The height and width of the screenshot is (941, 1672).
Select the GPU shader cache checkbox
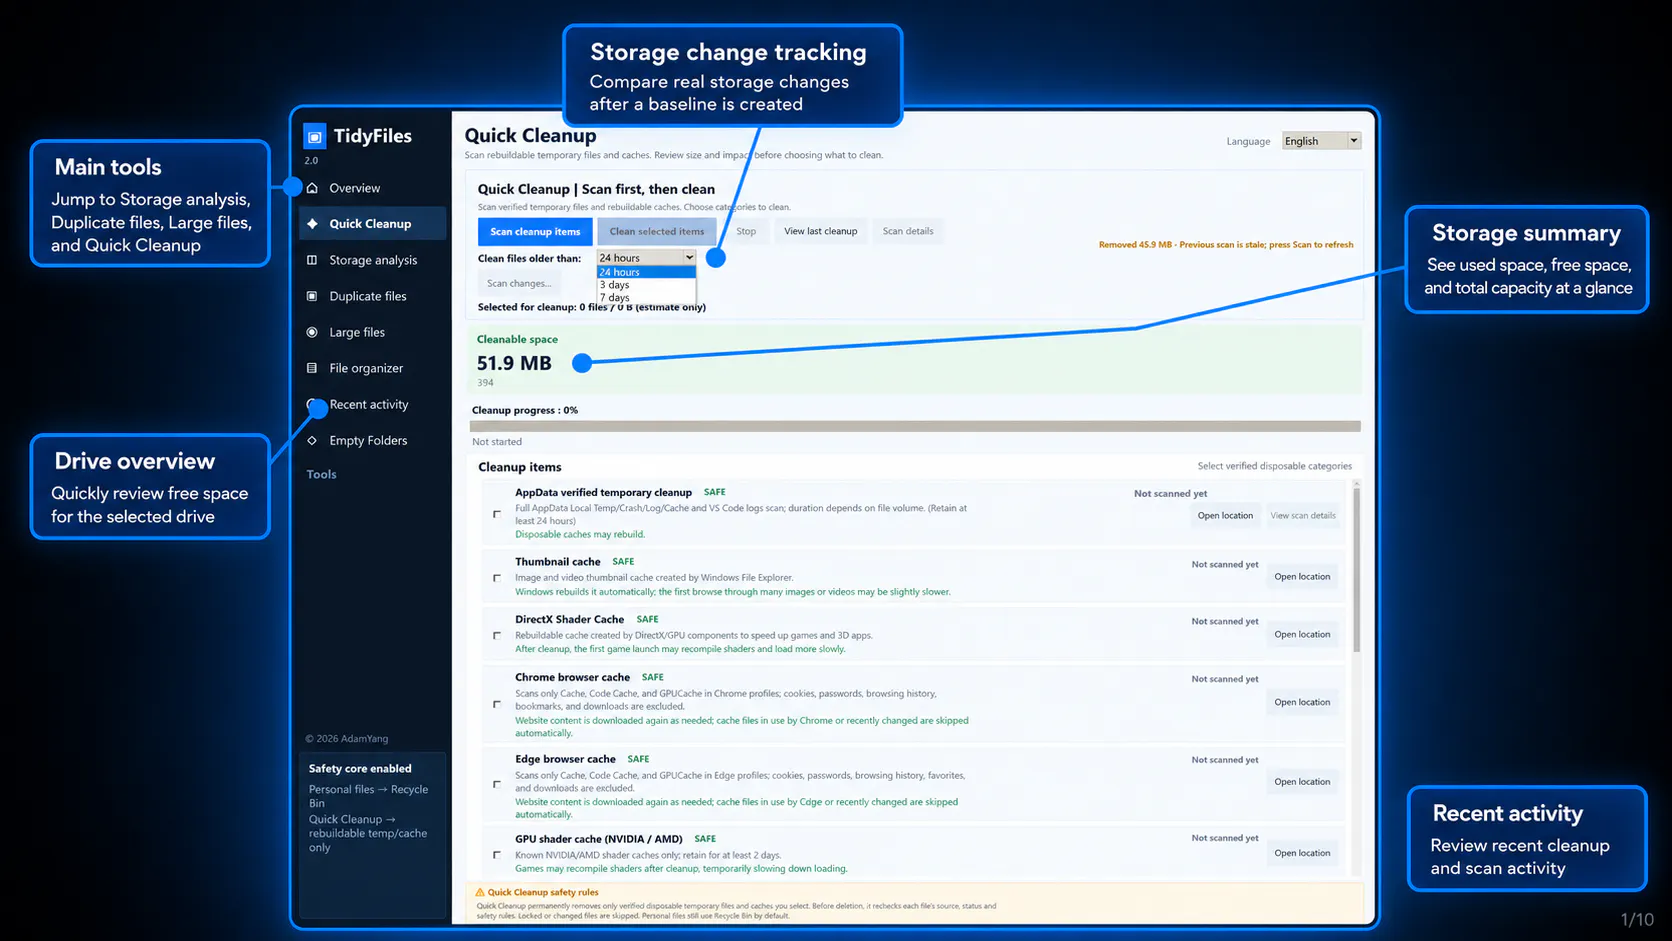tap(497, 855)
